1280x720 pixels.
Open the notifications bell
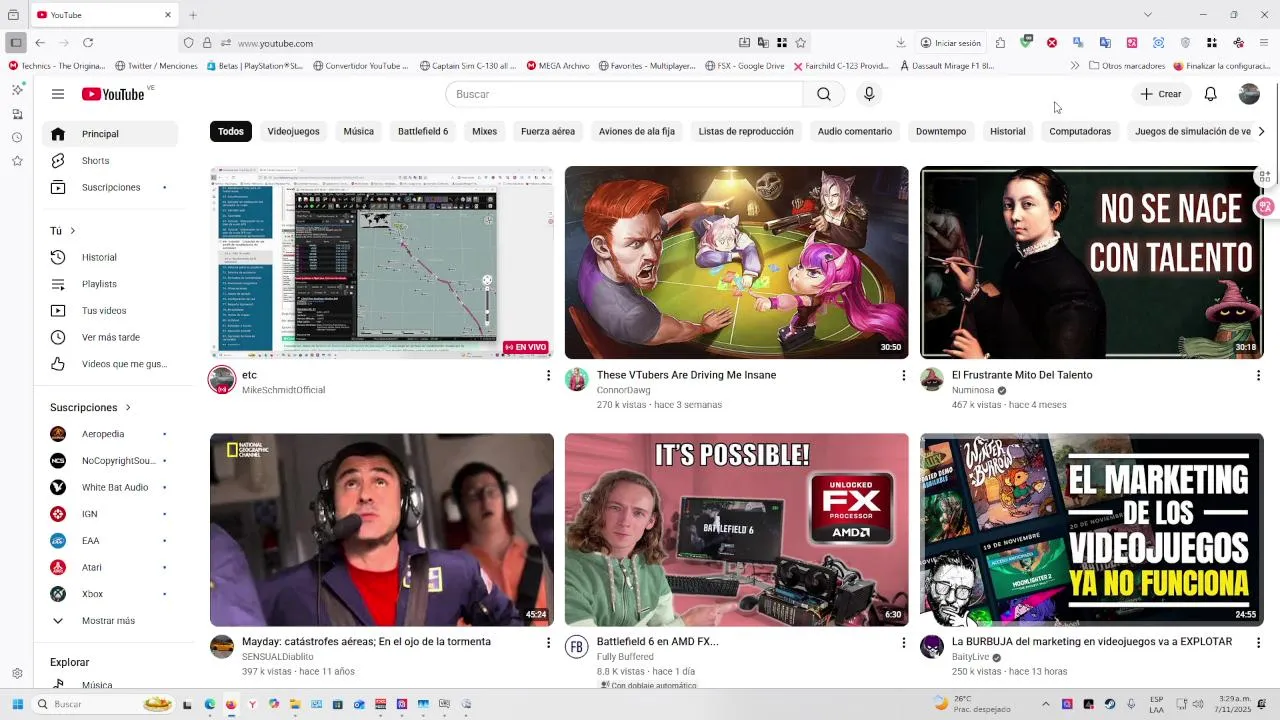coord(1210,94)
